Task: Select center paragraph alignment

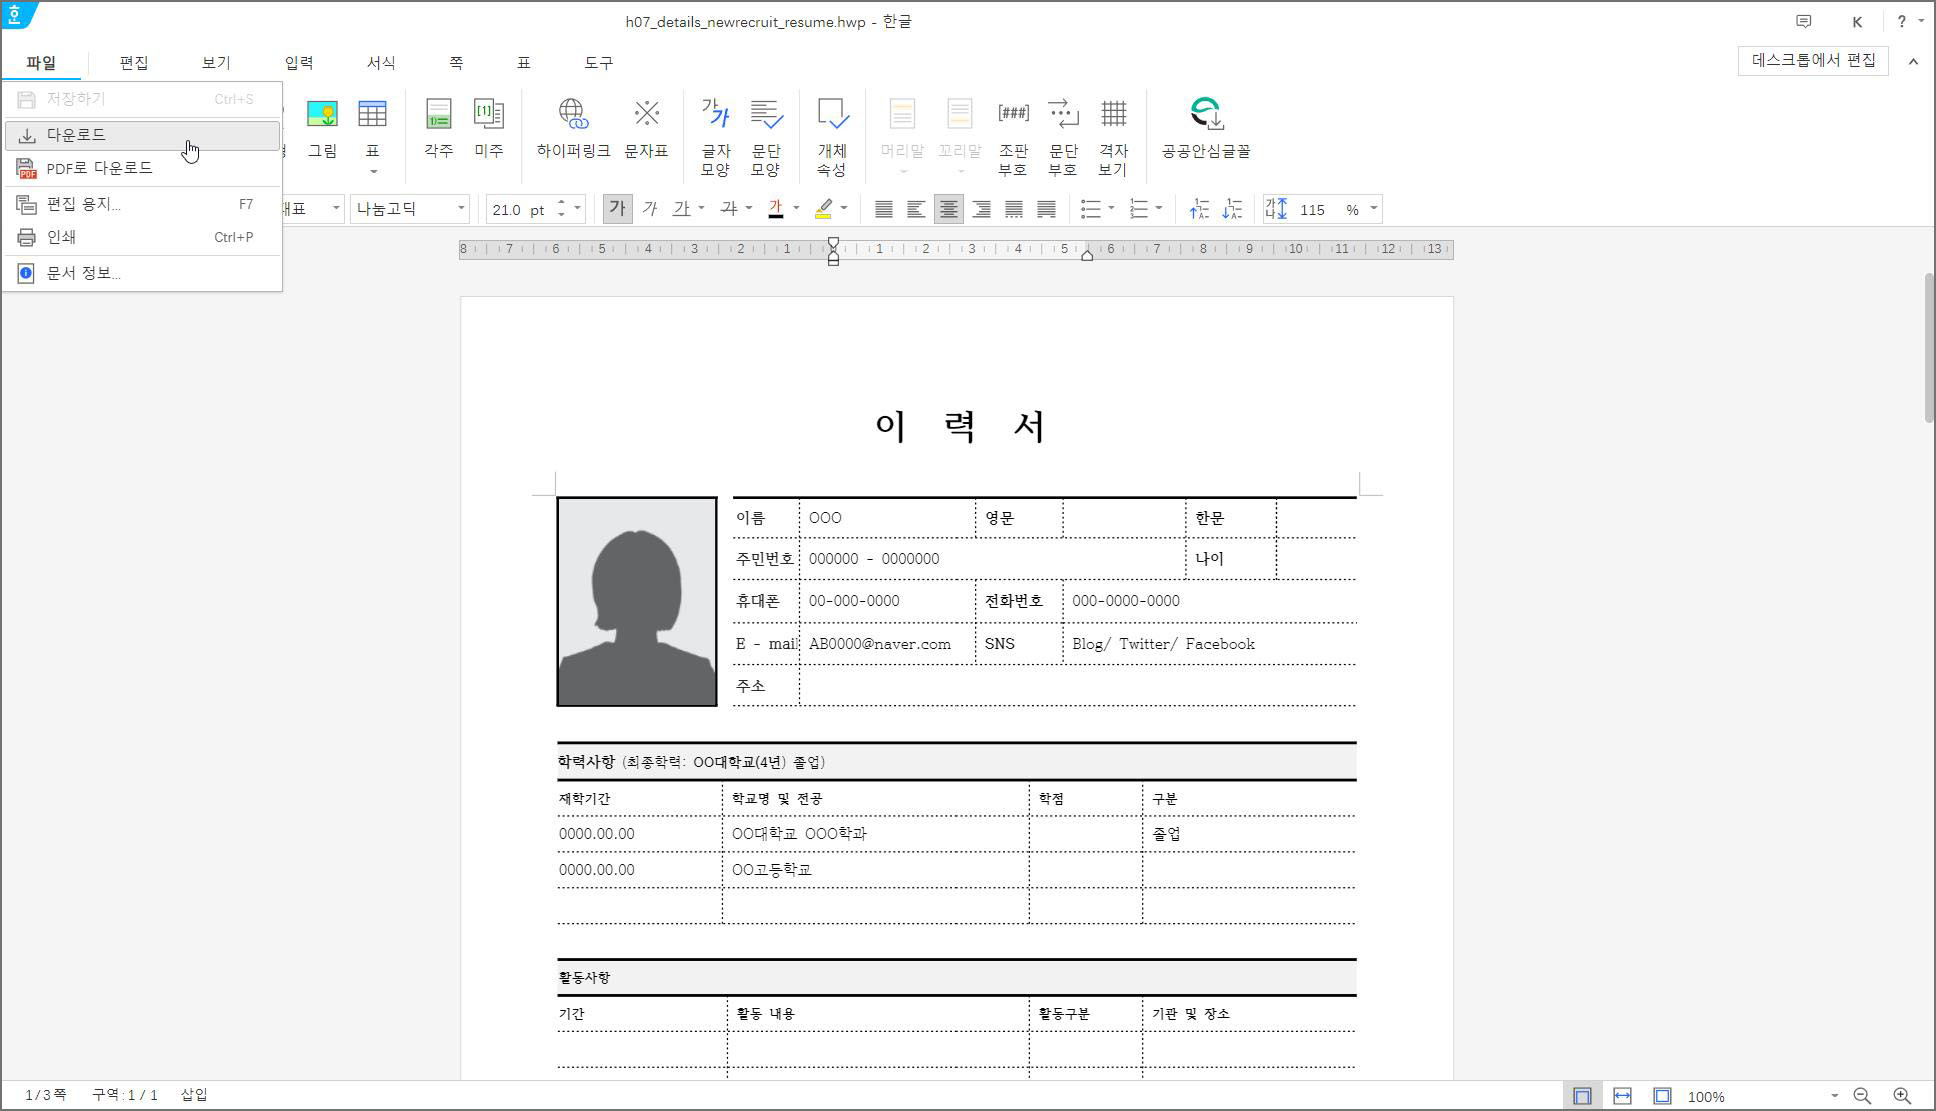Action: [x=948, y=209]
